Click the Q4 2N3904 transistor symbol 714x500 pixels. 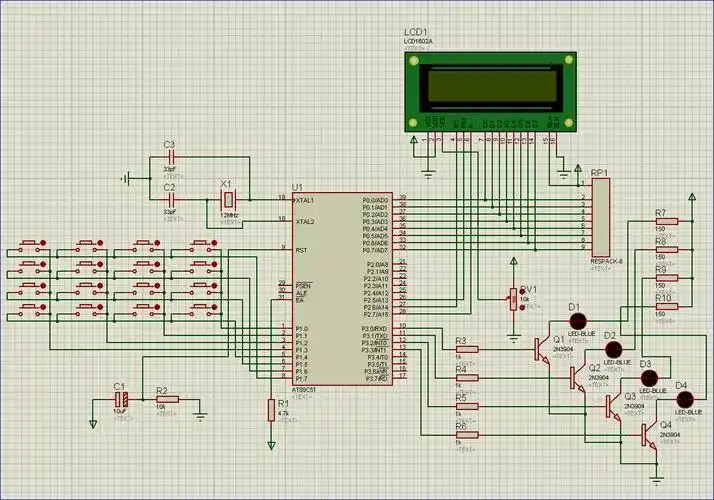648,435
